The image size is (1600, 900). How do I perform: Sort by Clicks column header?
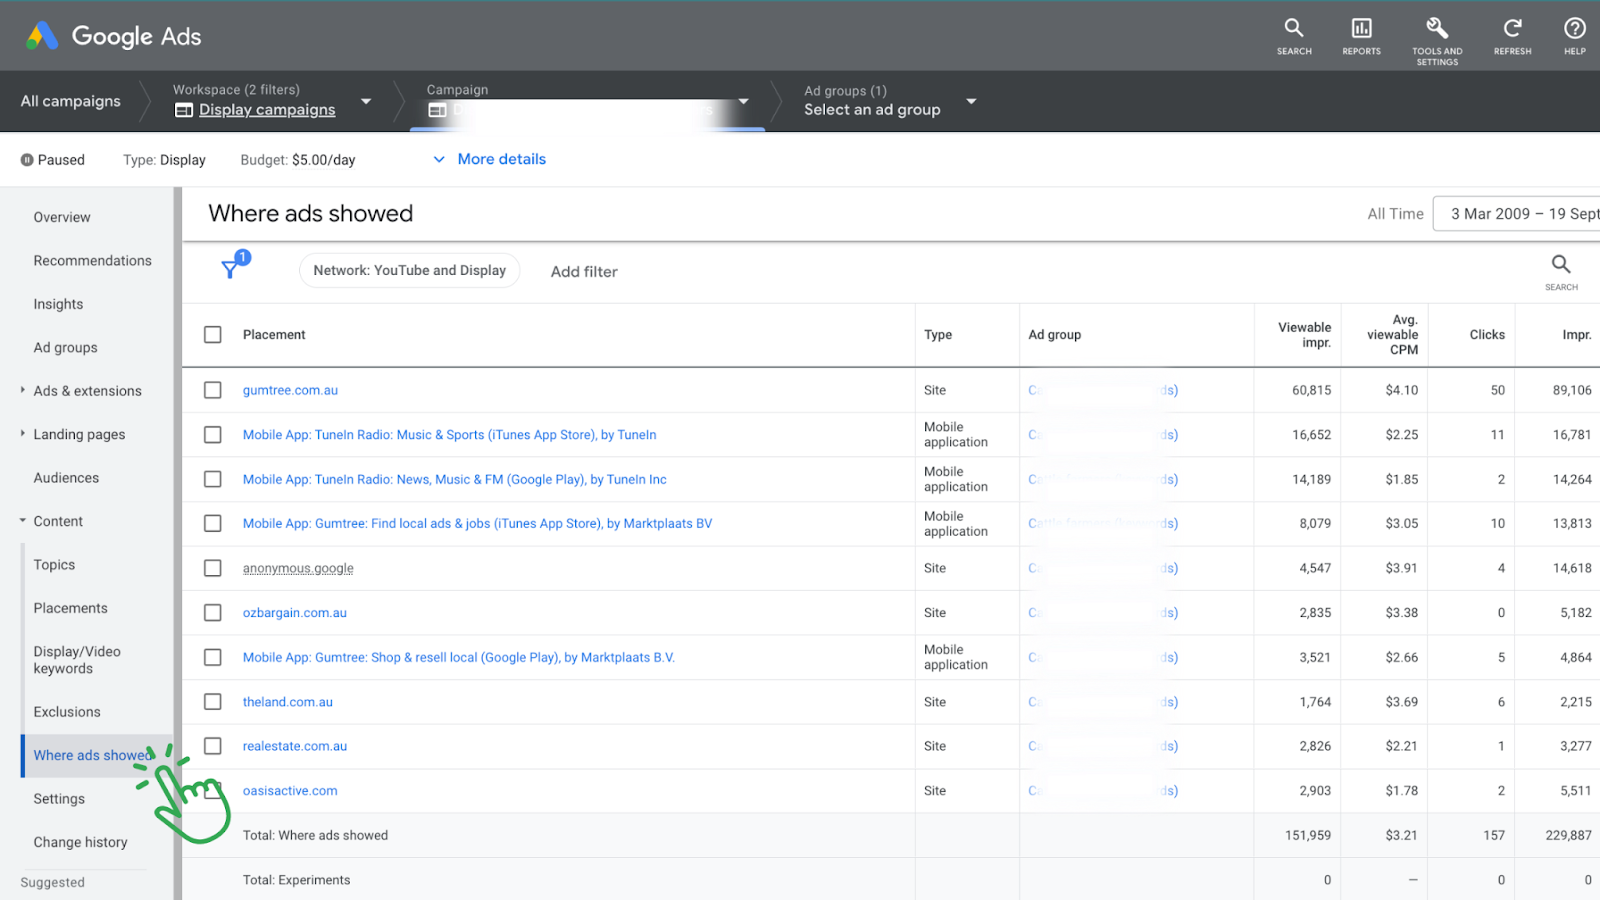1487,335
